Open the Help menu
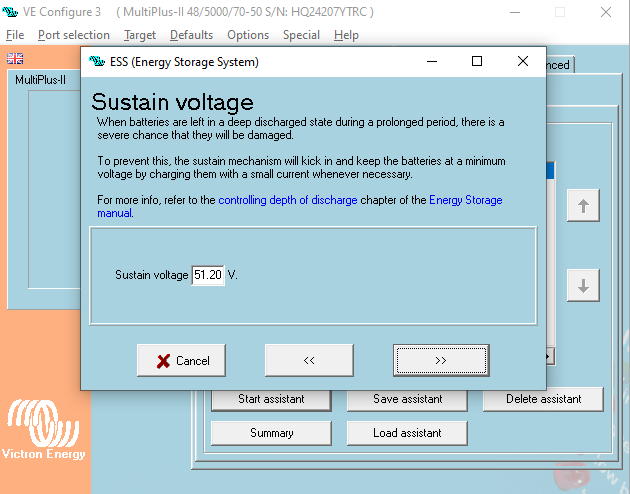 [346, 35]
